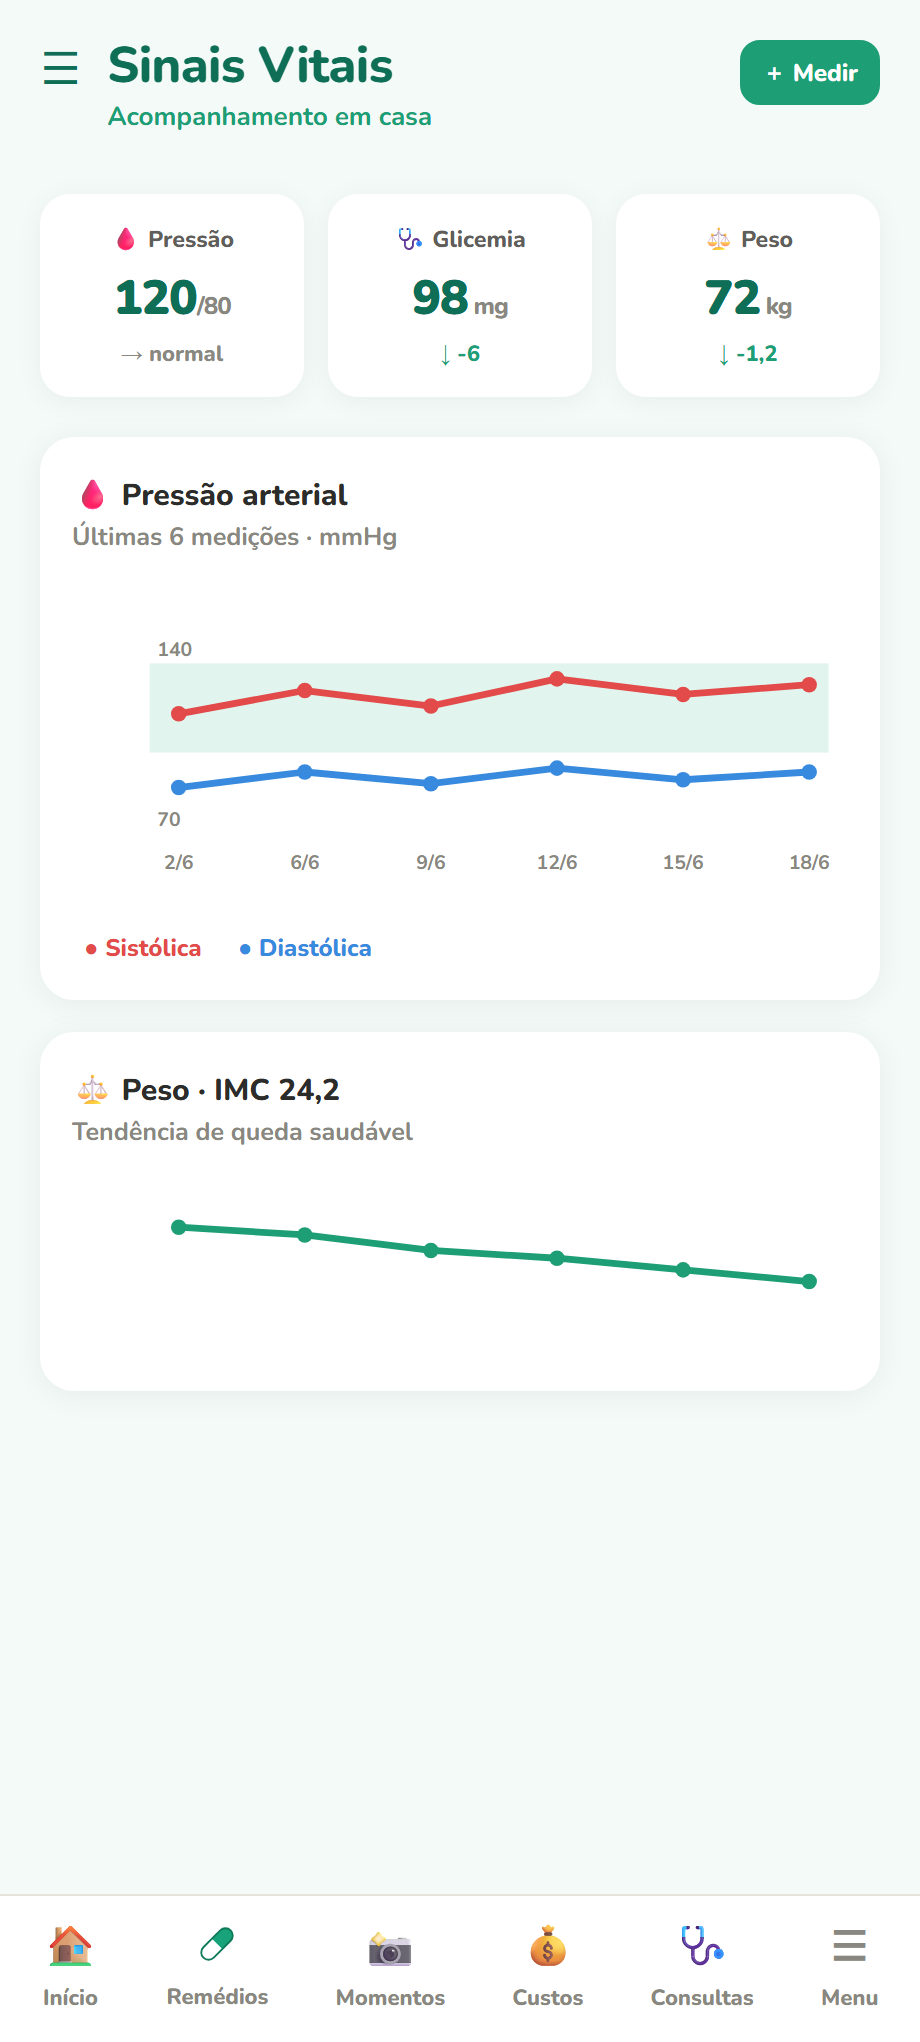Go to Início home tab
The width and height of the screenshot is (920, 2042).
[x=70, y=1967]
